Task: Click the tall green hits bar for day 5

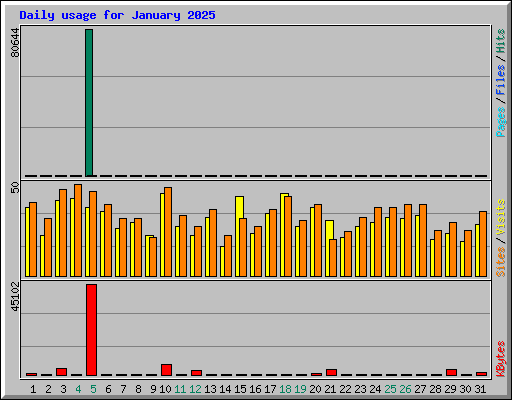Action: pos(89,103)
